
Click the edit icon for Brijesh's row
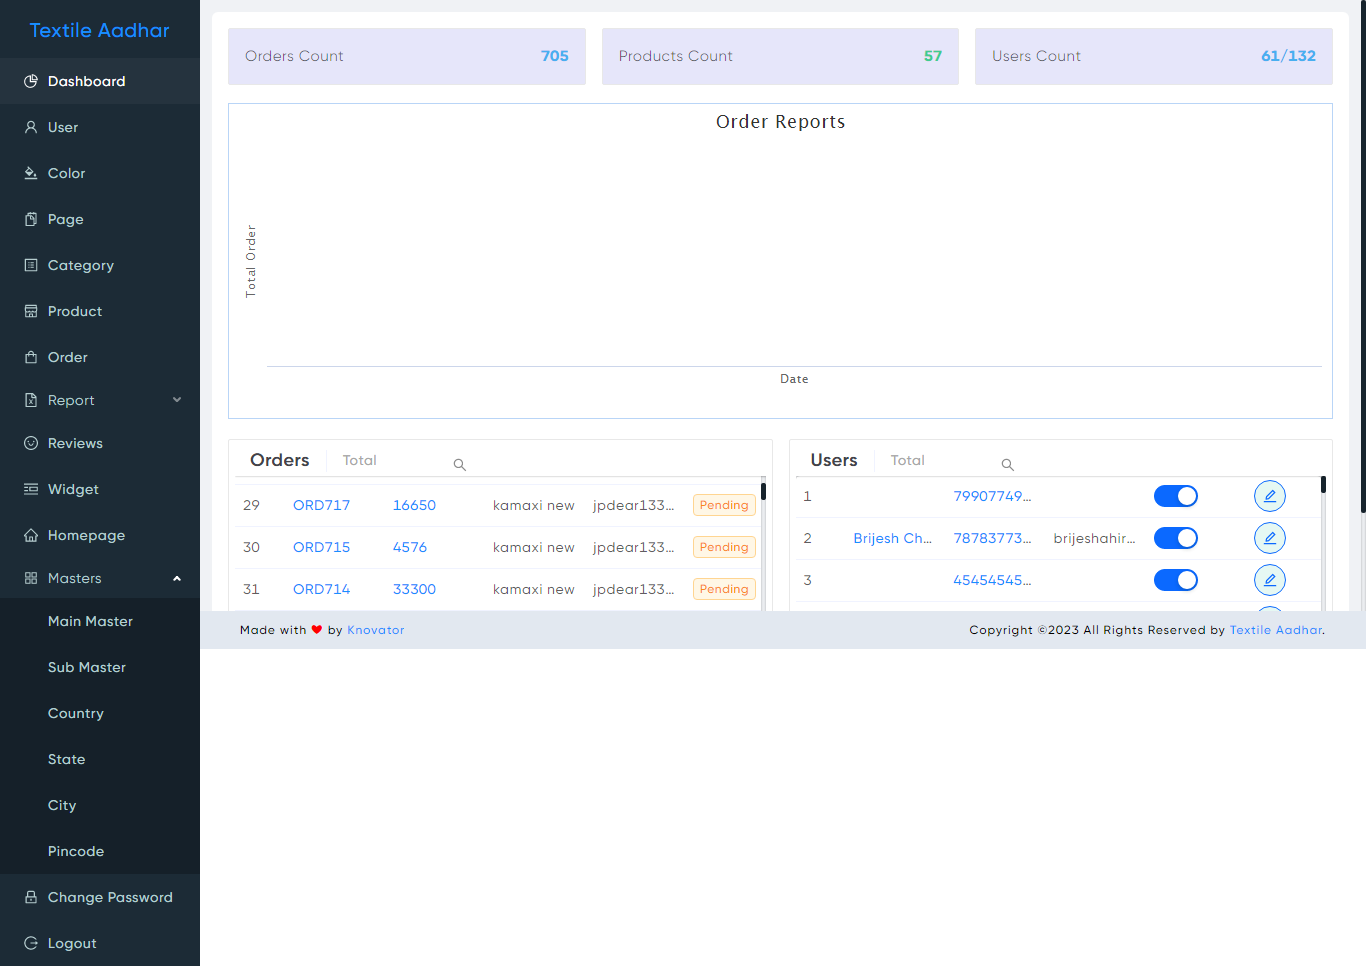pos(1269,538)
